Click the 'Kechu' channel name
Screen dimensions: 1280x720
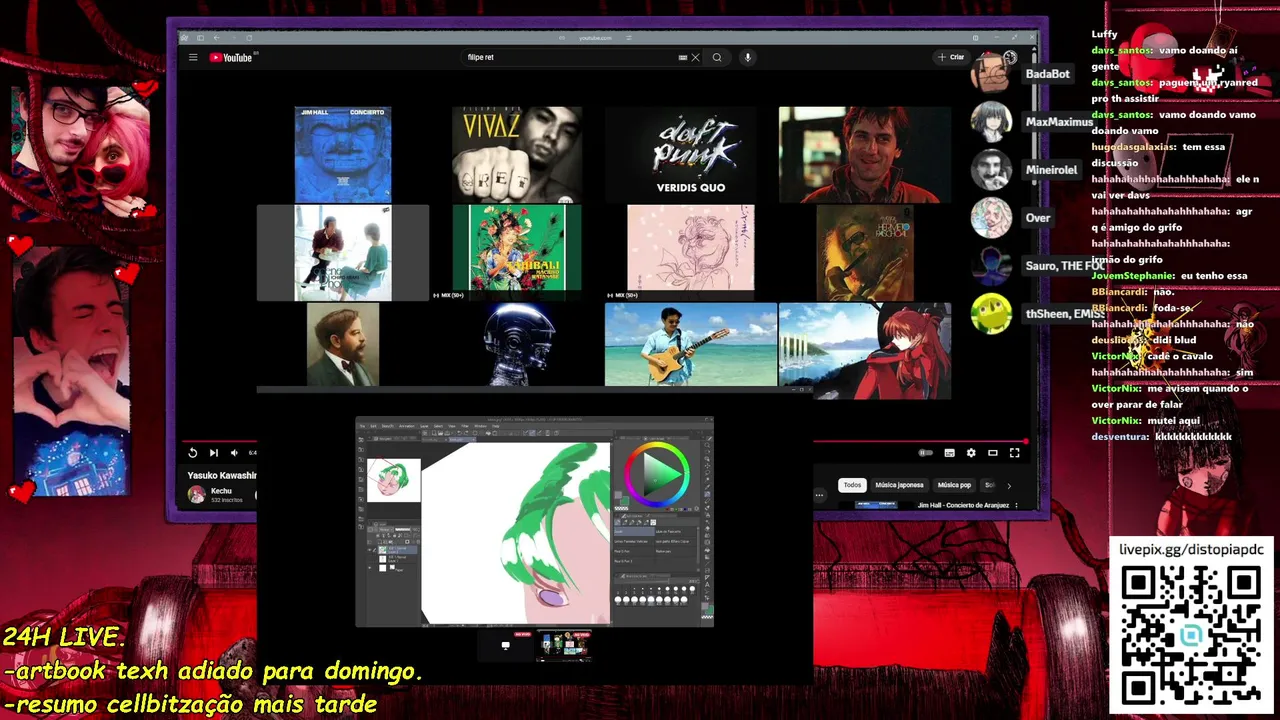click(221, 491)
